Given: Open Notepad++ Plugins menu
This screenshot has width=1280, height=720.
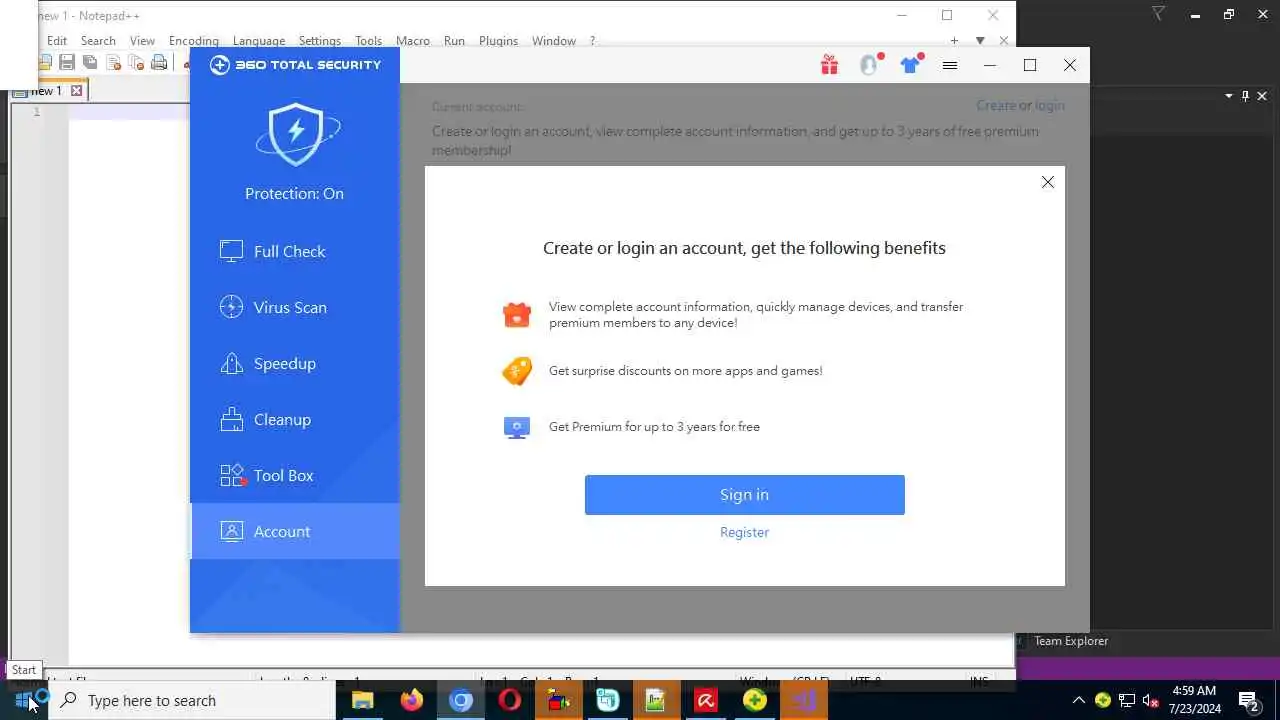Looking at the screenshot, I should tap(498, 41).
